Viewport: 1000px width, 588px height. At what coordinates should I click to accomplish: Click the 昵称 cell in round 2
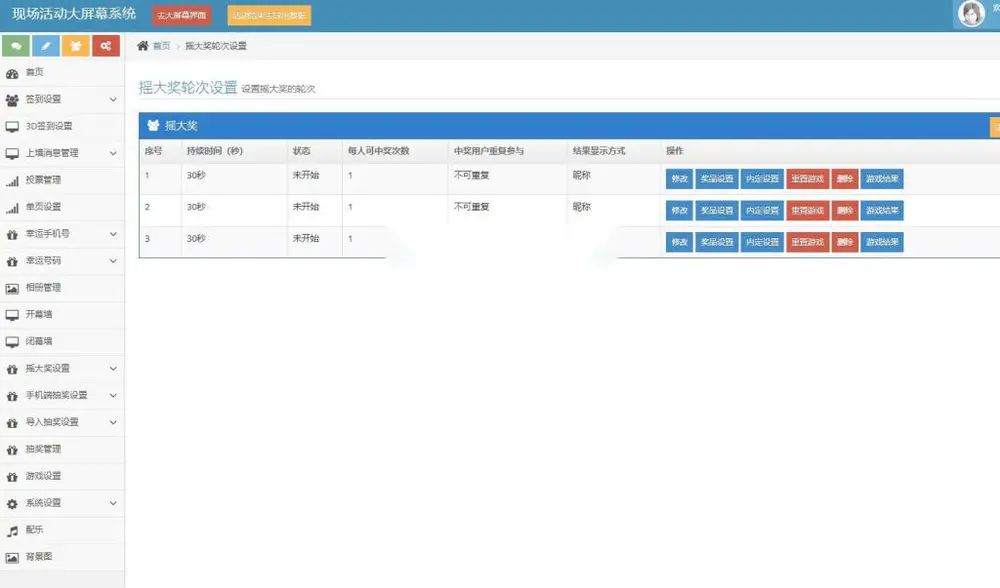(582, 207)
